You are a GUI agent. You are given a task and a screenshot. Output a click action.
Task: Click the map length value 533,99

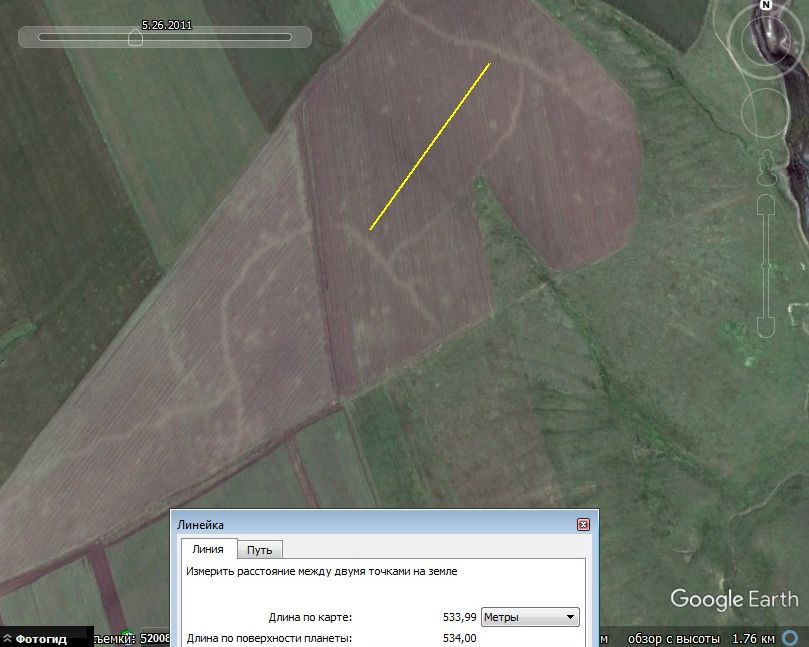459,617
